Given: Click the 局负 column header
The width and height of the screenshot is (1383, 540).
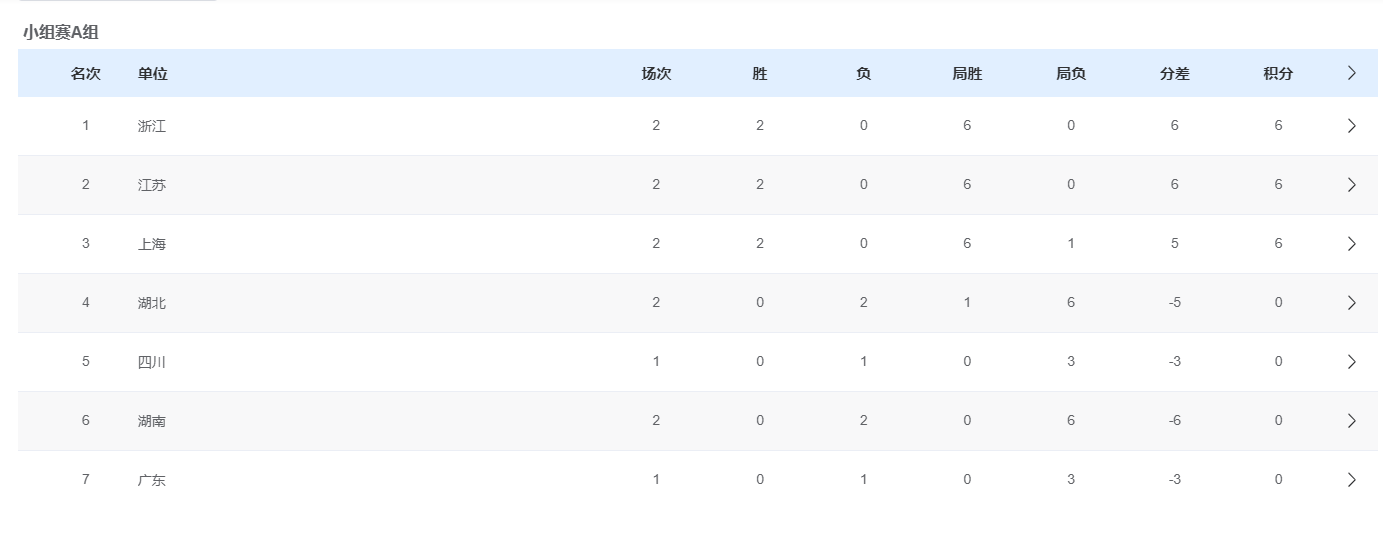Looking at the screenshot, I should click(1071, 74).
